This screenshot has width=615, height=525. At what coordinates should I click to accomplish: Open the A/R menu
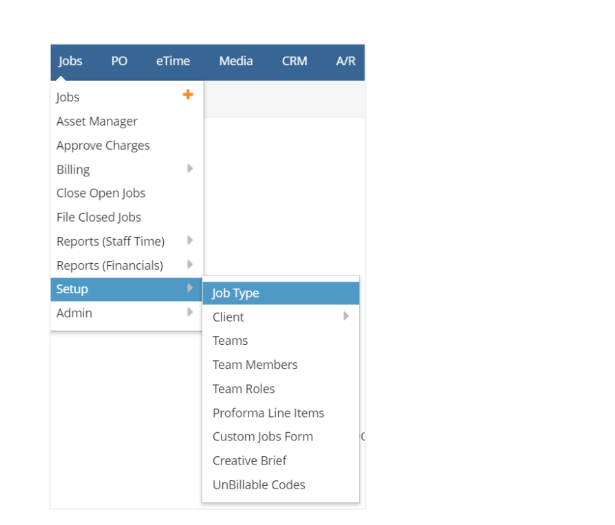[x=346, y=61]
